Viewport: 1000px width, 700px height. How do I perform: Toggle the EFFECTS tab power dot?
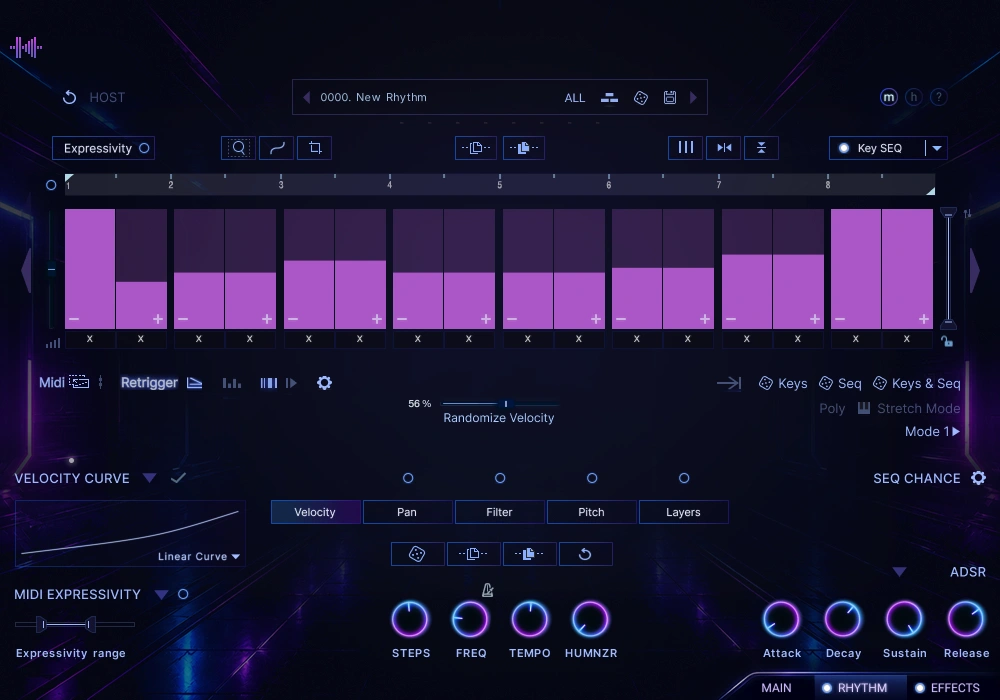pos(920,688)
